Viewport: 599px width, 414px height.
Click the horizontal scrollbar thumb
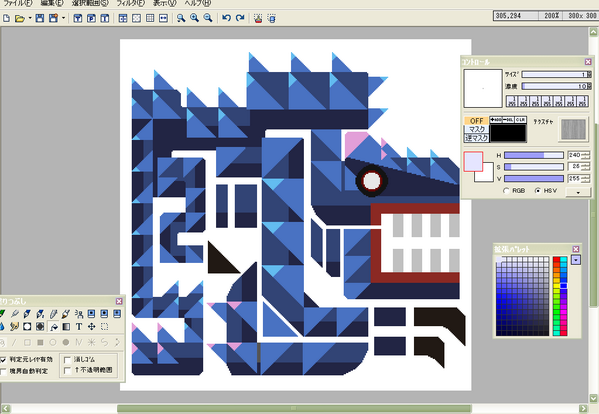294,409
